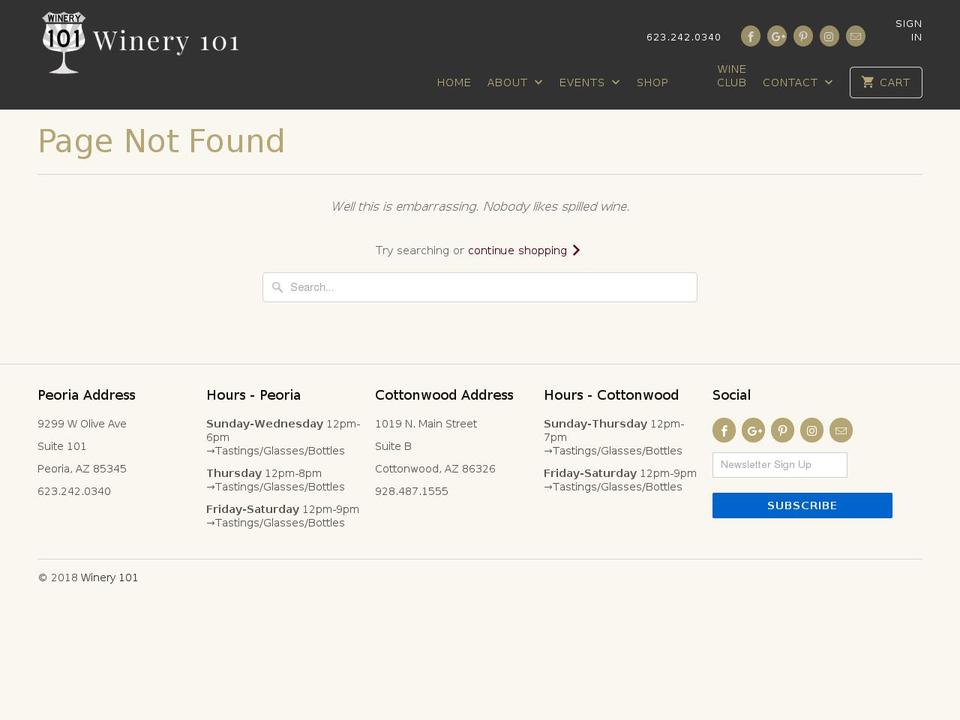
Task: Open Google Plus icon in header
Action: coord(777,36)
